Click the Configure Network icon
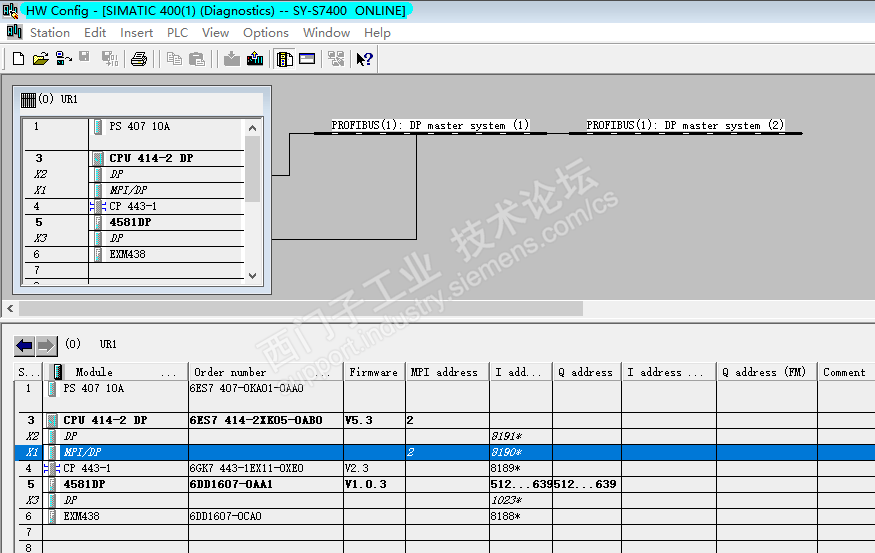This screenshot has height=553, width=875. tap(336, 59)
